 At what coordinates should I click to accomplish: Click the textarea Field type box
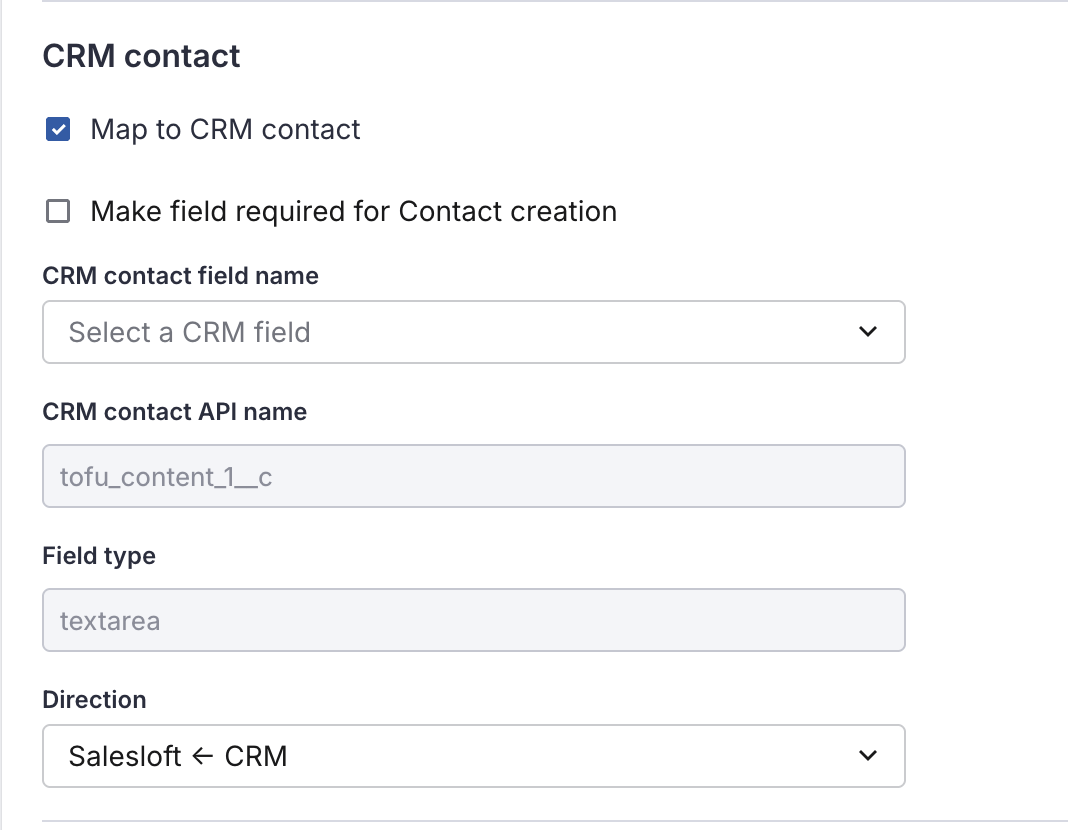pos(473,620)
